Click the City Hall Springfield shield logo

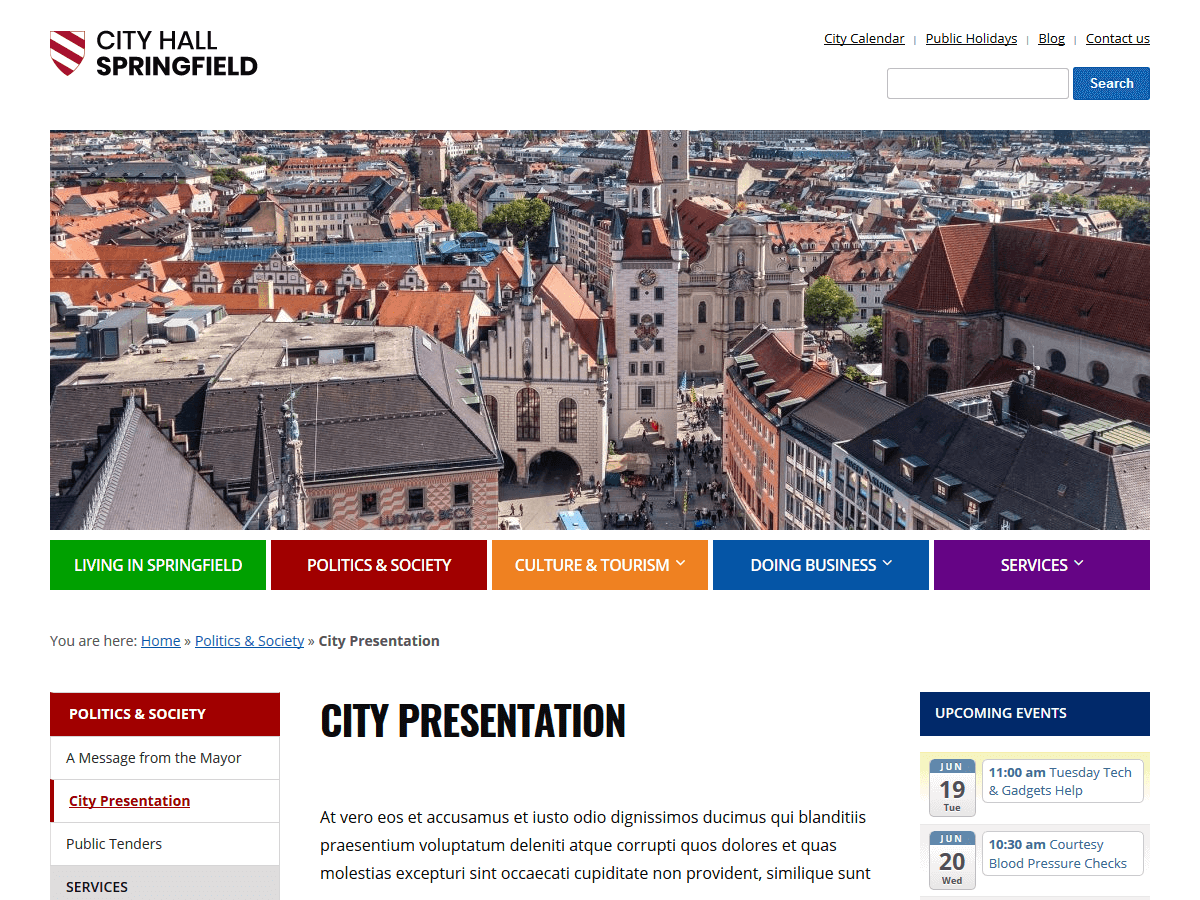[67, 53]
